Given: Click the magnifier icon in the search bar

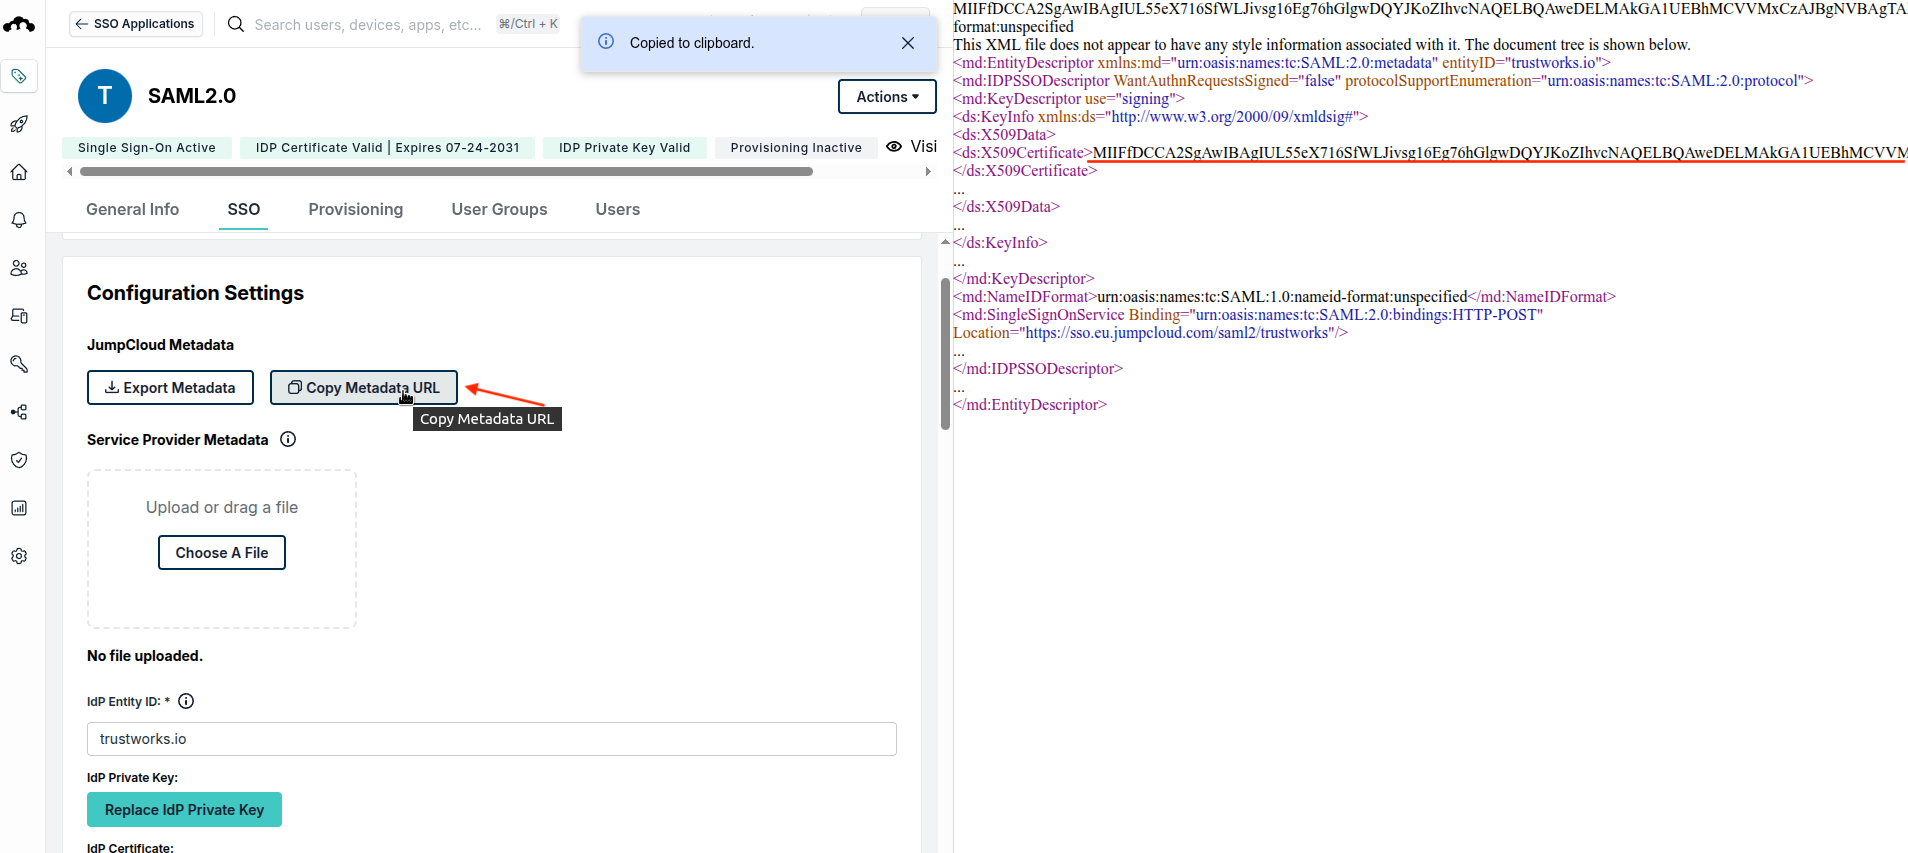Looking at the screenshot, I should [x=236, y=24].
